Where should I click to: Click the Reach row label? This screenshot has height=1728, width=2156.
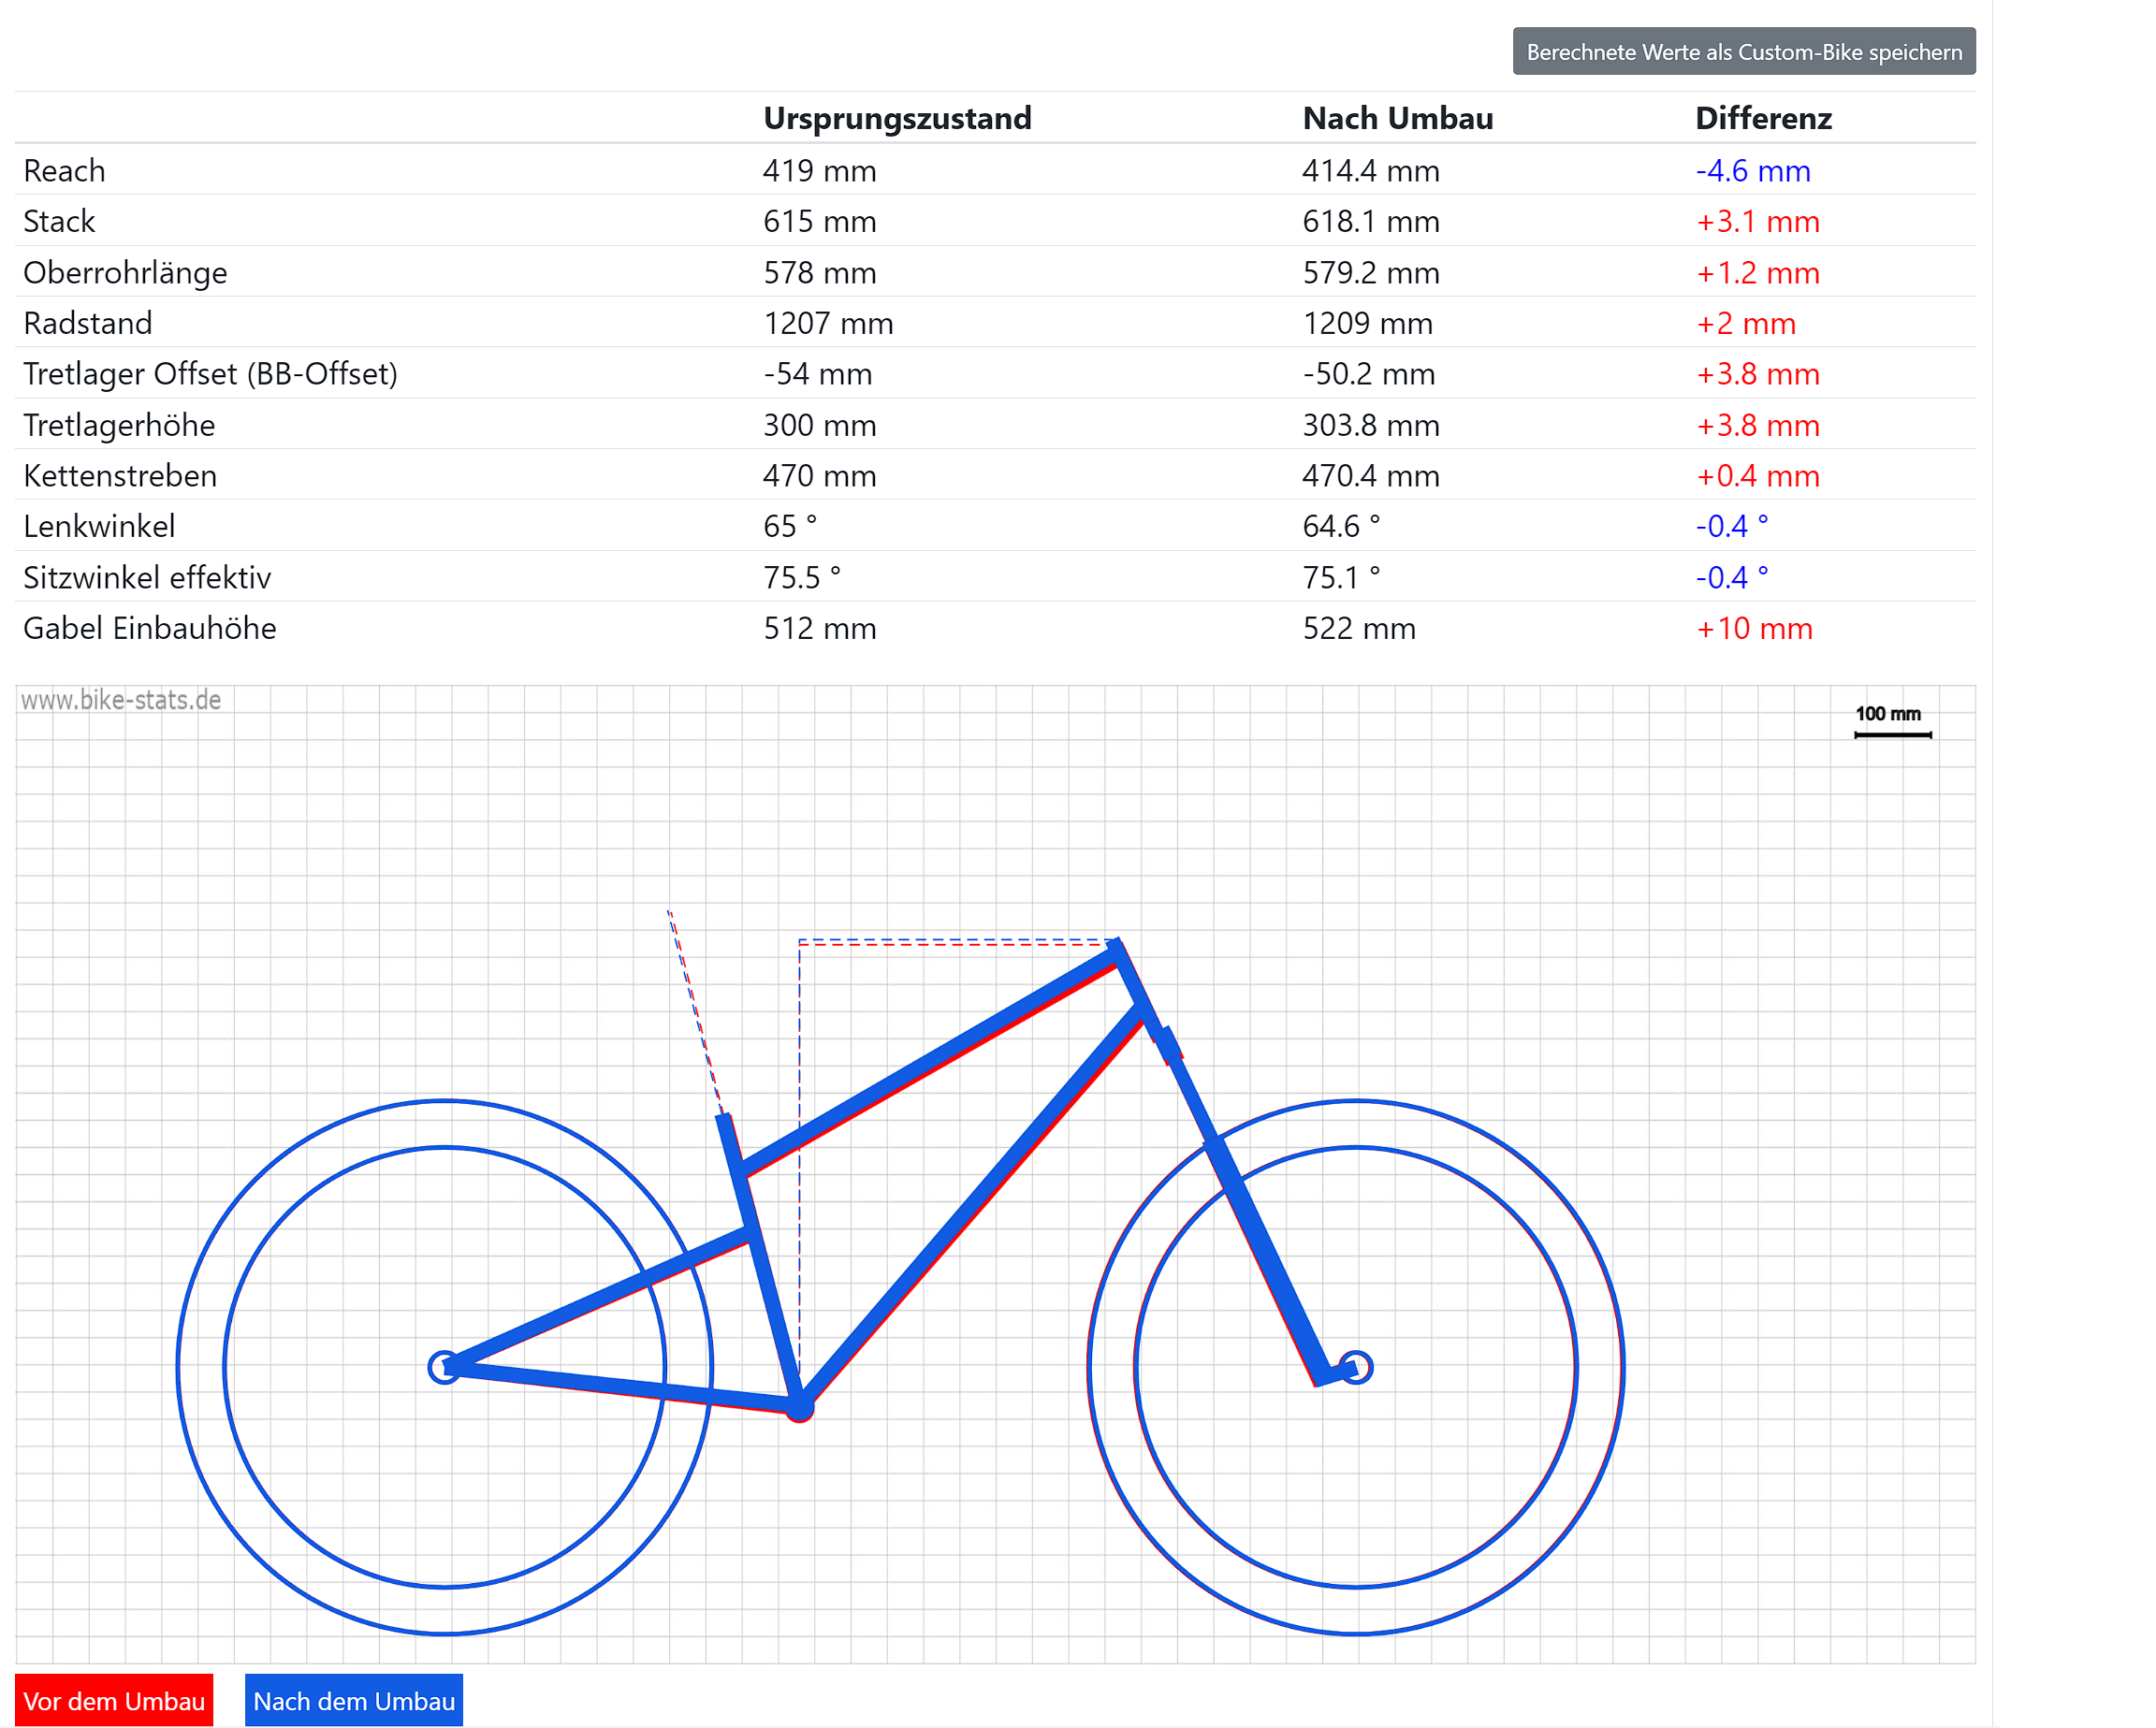point(64,171)
